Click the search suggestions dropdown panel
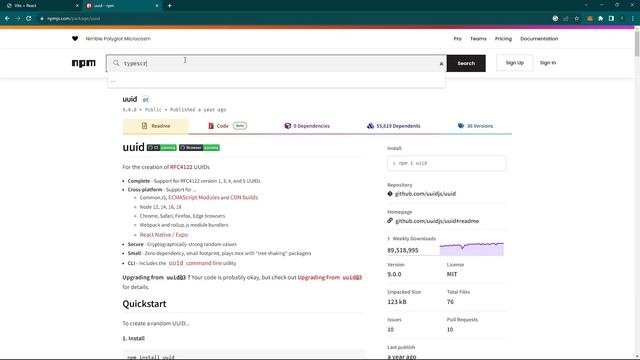This screenshot has height=360, width=640. click(x=276, y=80)
